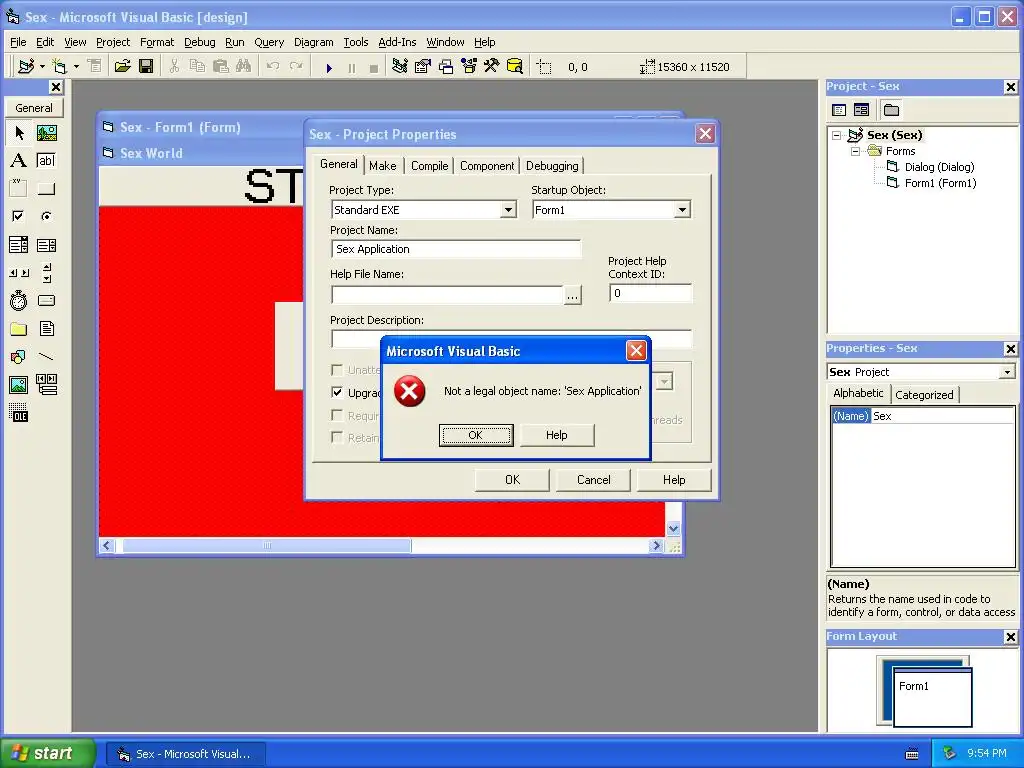Collapse Forms folder tree node
Image resolution: width=1024 pixels, height=768 pixels.
pos(855,151)
